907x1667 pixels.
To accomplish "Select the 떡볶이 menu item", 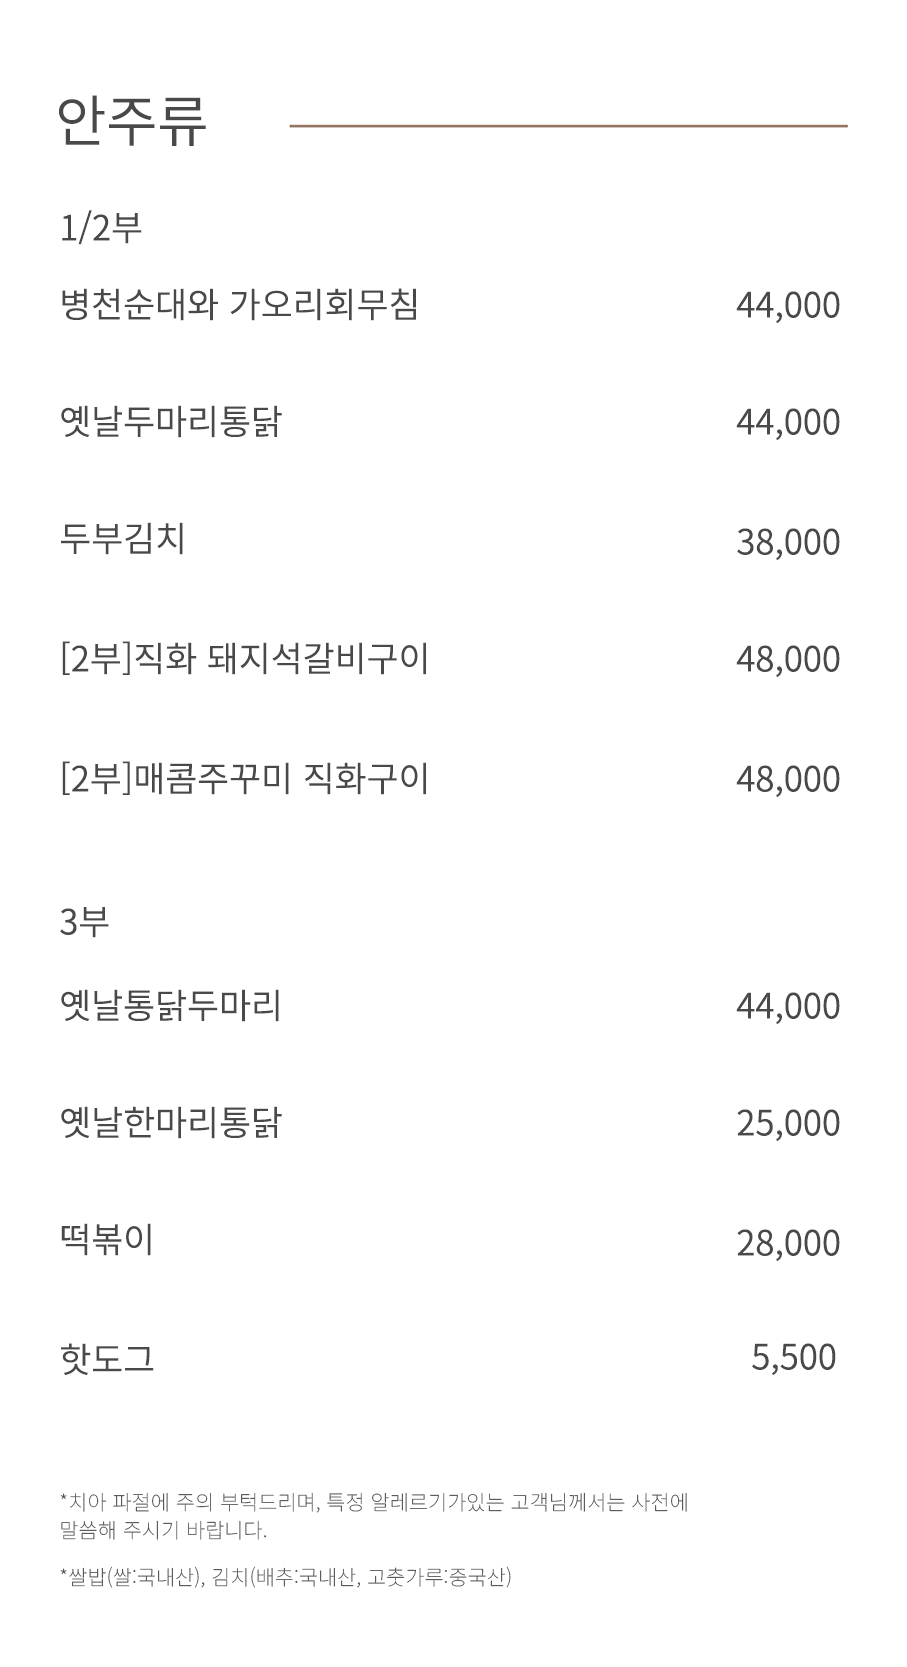I will pos(106,1240).
